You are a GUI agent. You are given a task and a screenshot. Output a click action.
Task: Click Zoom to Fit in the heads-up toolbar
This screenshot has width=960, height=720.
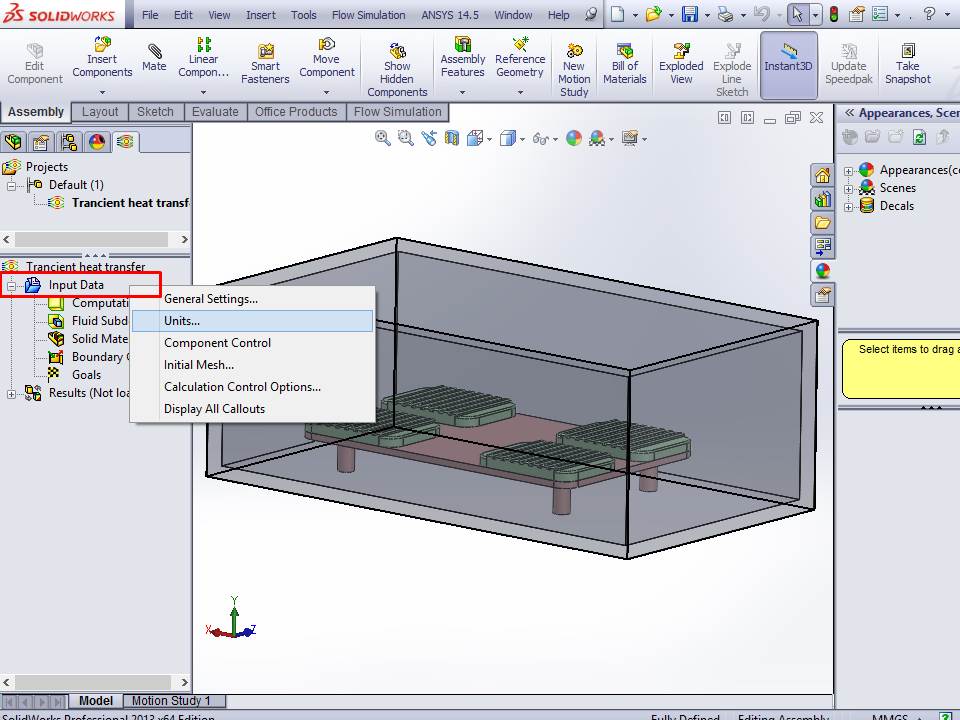(x=382, y=138)
